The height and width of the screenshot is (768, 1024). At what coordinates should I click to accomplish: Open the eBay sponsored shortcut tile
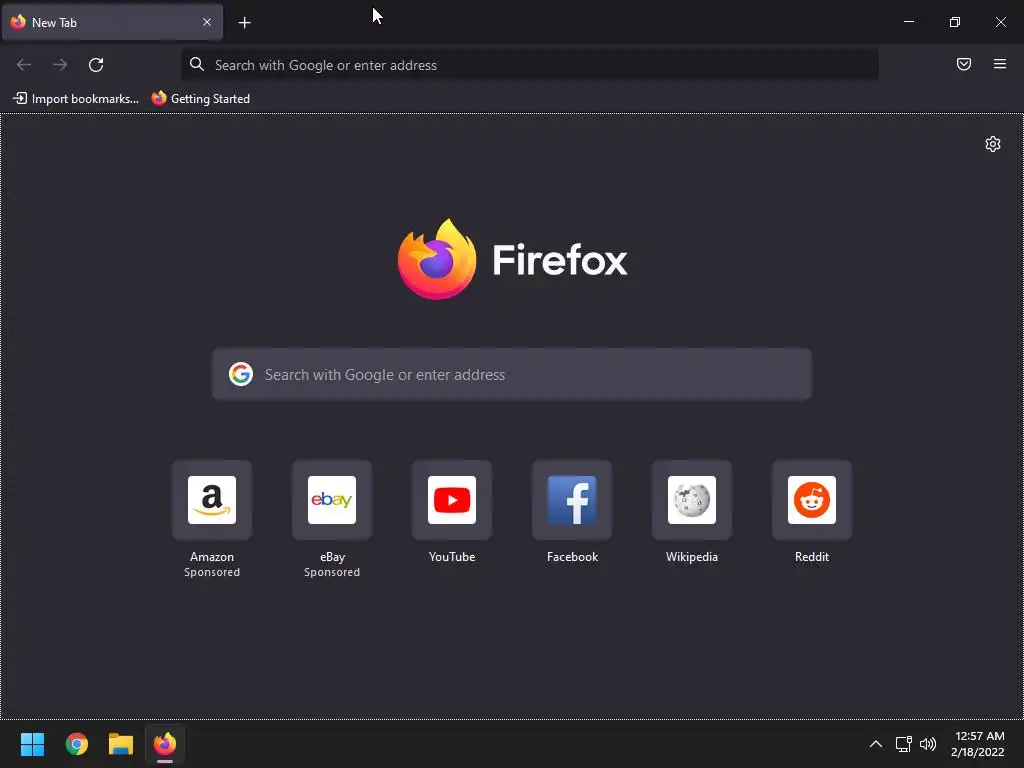coord(332,500)
